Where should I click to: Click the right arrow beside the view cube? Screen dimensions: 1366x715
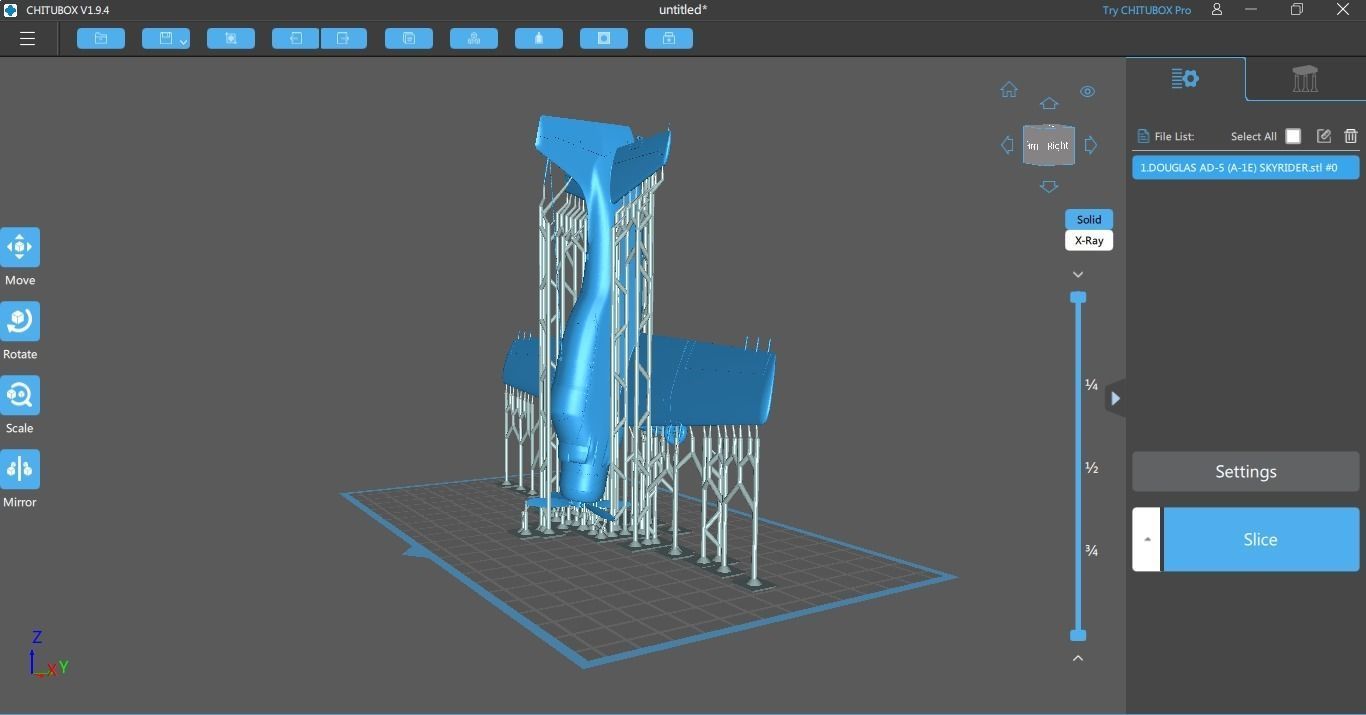tap(1090, 145)
